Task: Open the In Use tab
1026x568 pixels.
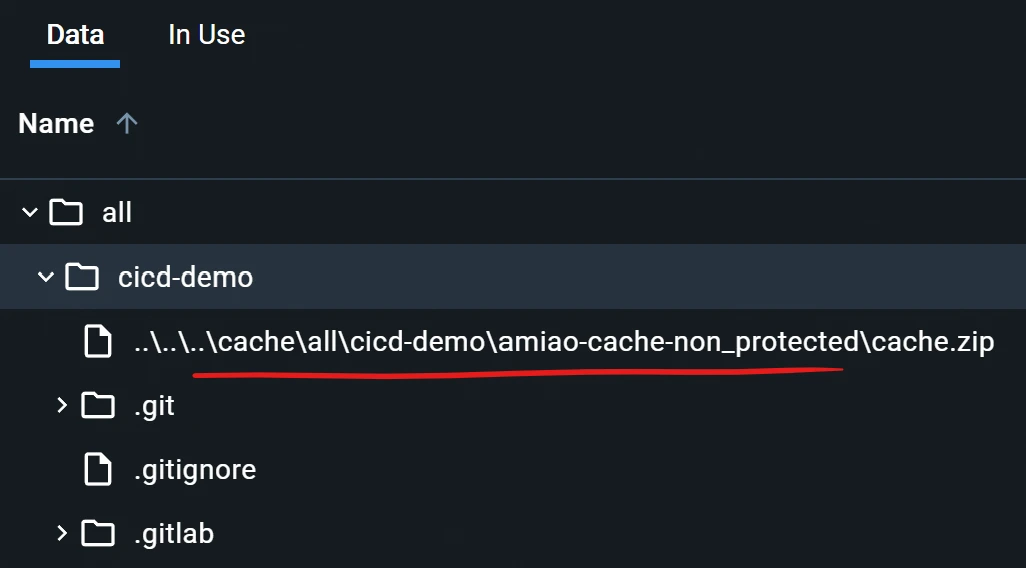Action: pos(206,35)
